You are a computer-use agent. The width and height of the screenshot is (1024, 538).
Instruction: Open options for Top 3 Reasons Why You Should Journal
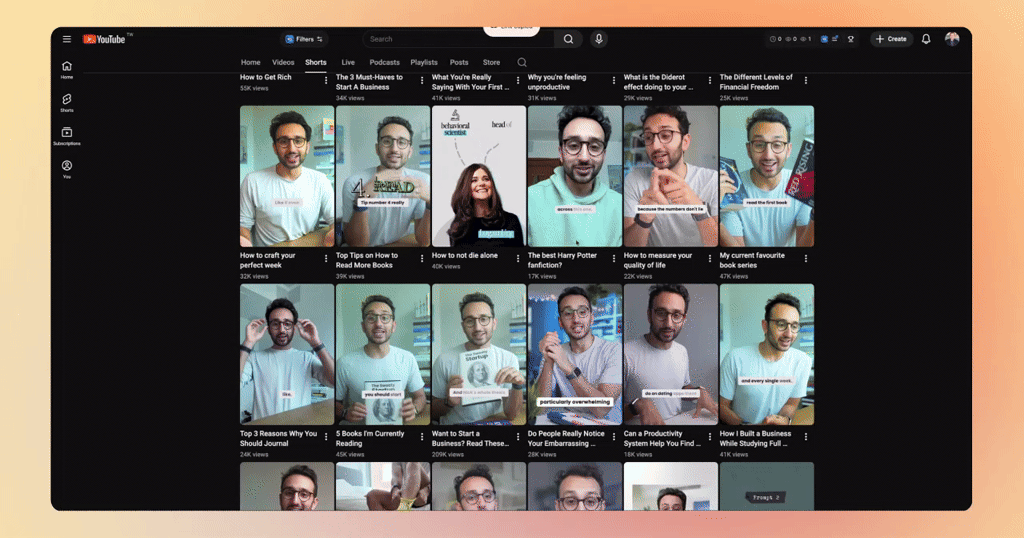point(326,437)
